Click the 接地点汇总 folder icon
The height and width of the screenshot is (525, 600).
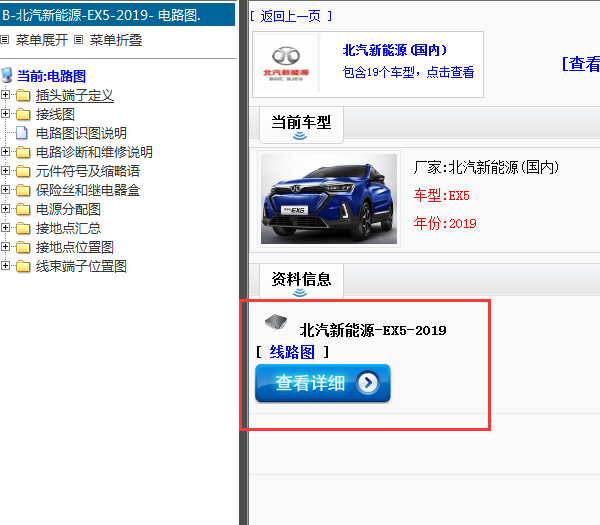click(23, 228)
